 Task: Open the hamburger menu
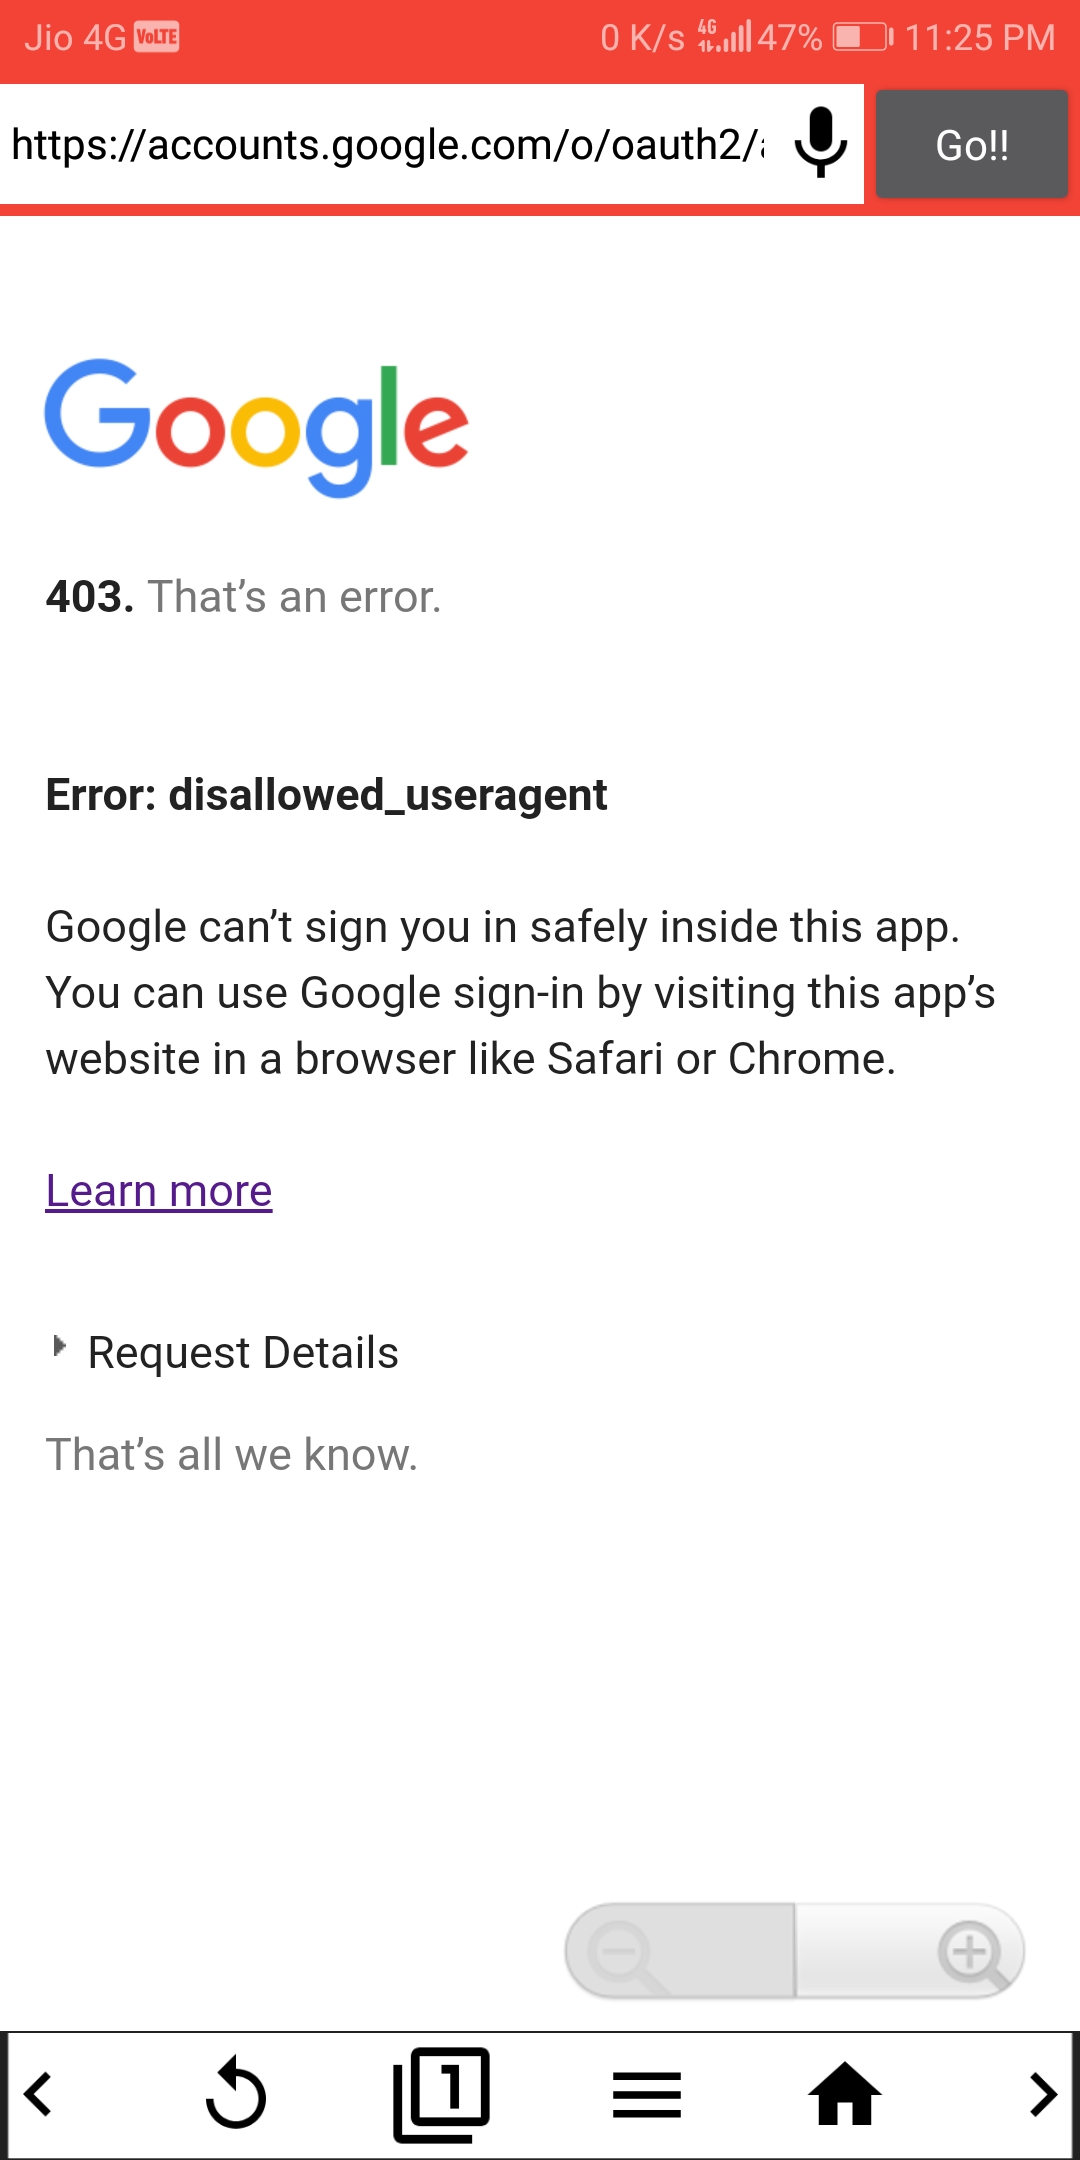647,2095
